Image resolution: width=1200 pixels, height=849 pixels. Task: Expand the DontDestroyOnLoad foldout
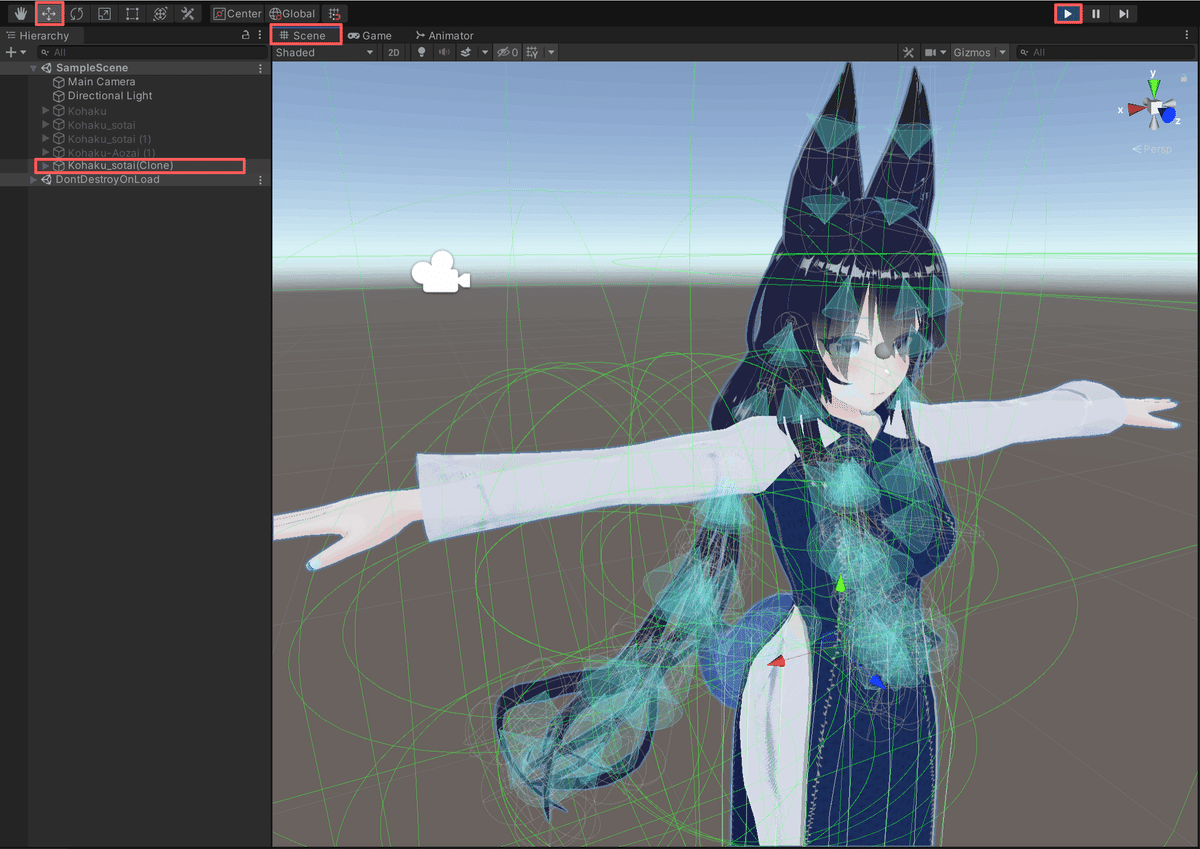(x=34, y=180)
